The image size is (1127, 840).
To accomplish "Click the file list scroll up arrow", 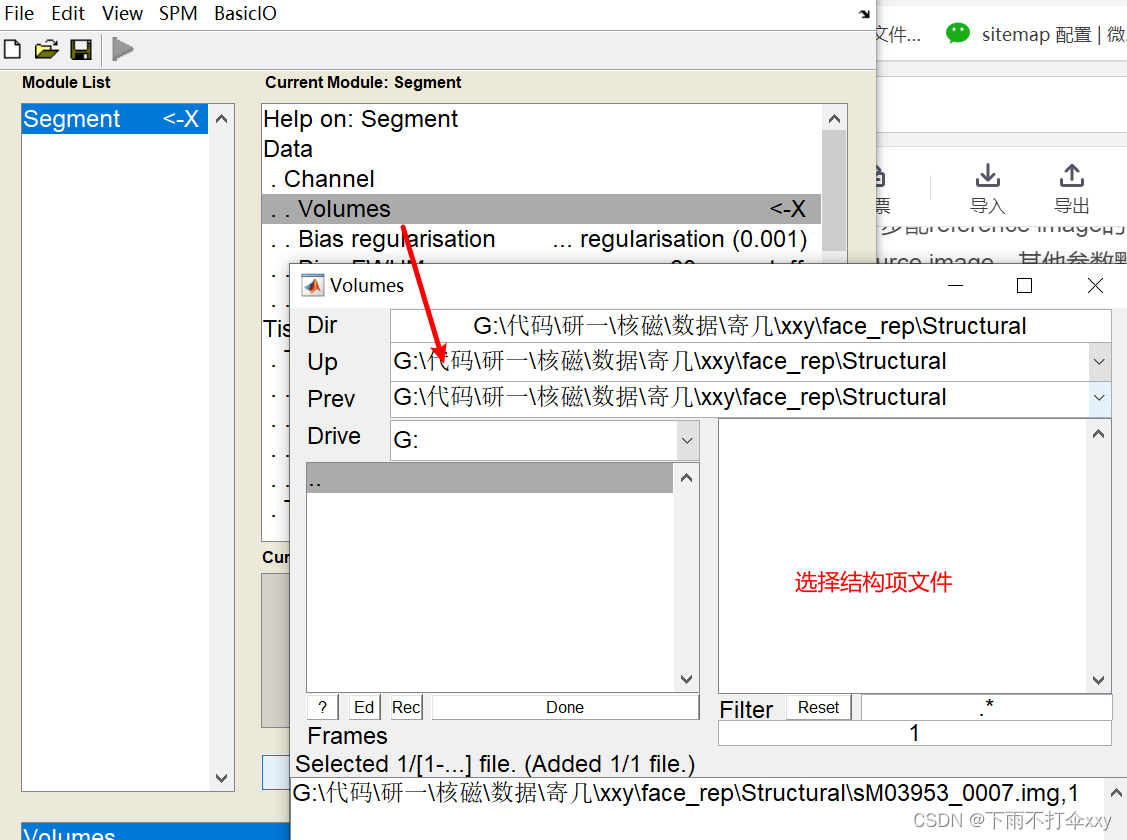I will pyautogui.click(x=1098, y=434).
